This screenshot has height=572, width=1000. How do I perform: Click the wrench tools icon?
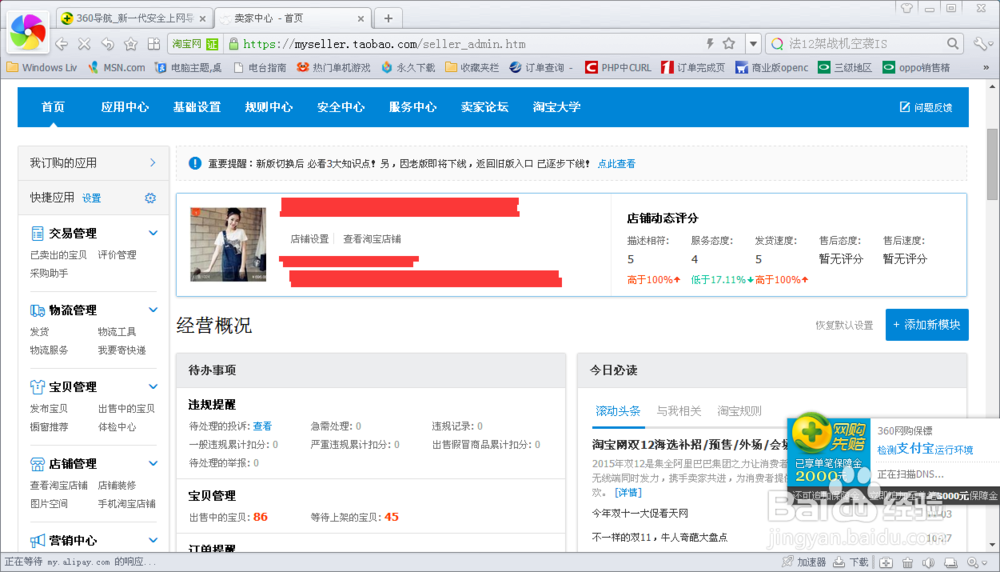pyautogui.click(x=980, y=43)
